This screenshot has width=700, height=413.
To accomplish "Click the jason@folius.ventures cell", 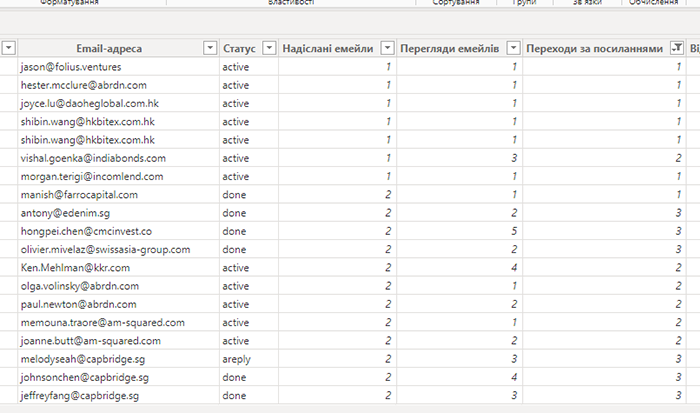I will [x=118, y=67].
